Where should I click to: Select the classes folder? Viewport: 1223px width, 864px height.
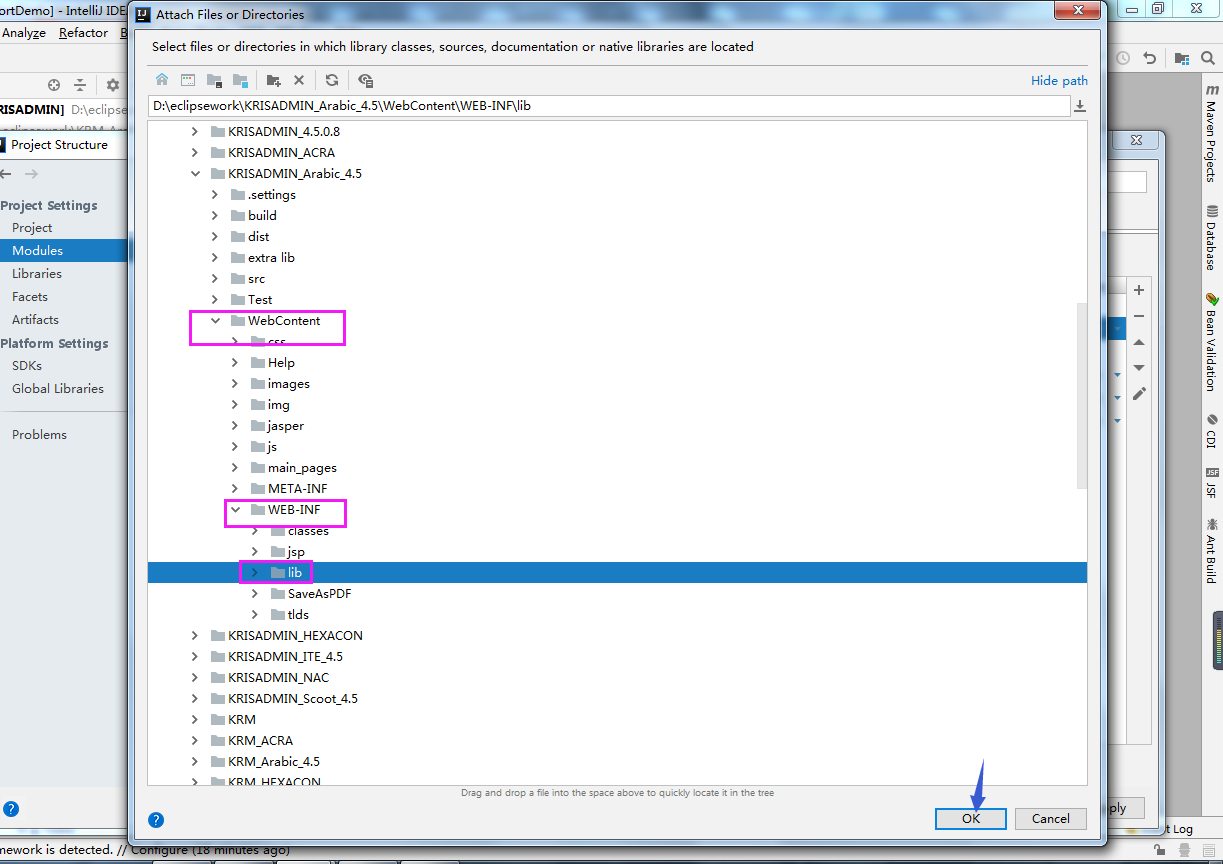click(x=308, y=531)
